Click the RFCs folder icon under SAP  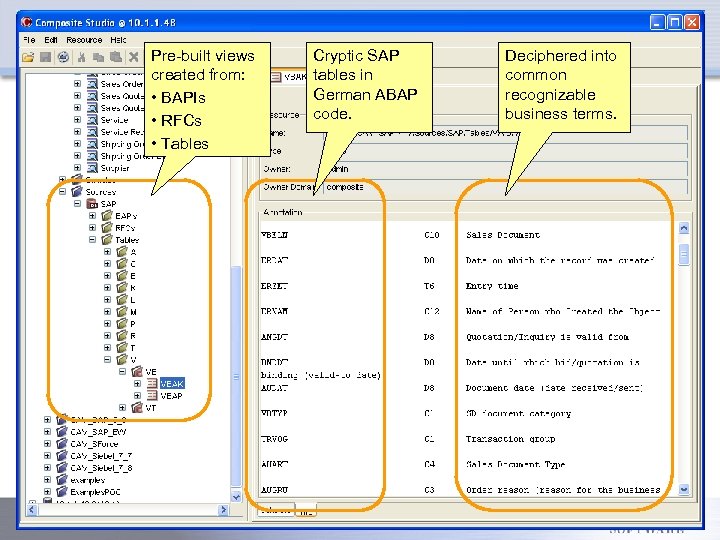[x=107, y=227]
